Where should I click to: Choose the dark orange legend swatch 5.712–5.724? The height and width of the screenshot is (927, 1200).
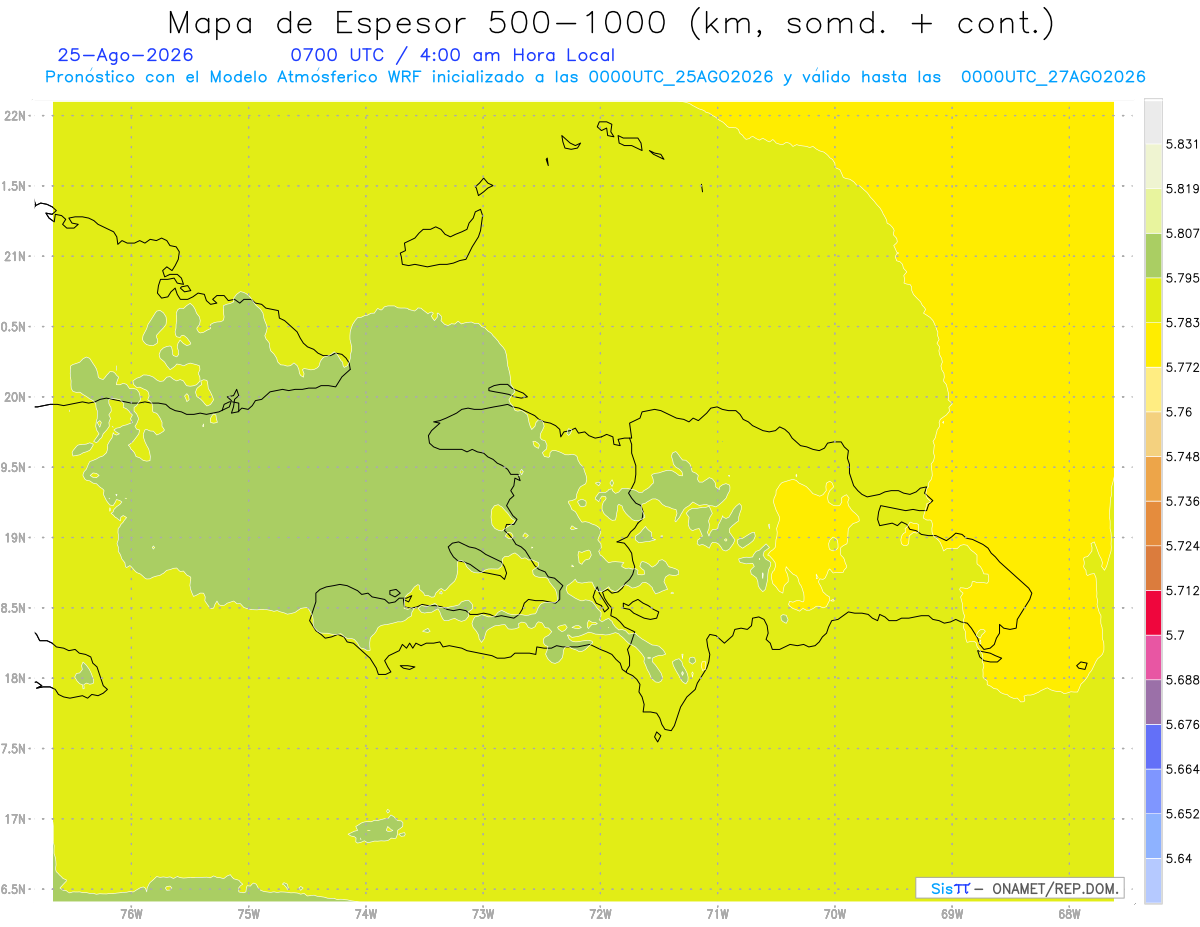1153,567
